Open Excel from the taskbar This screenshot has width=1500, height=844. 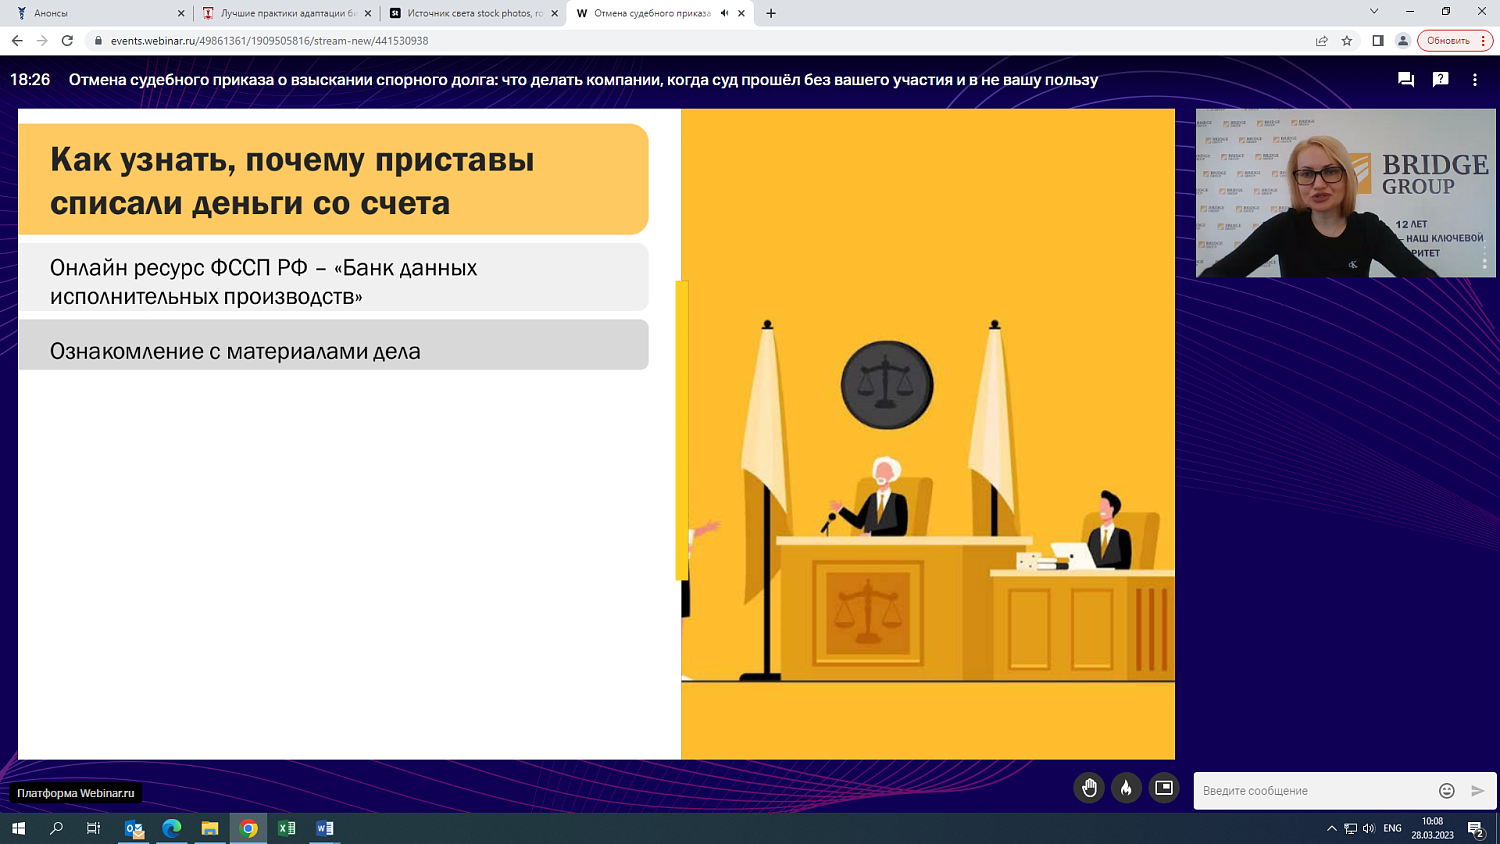[286, 828]
